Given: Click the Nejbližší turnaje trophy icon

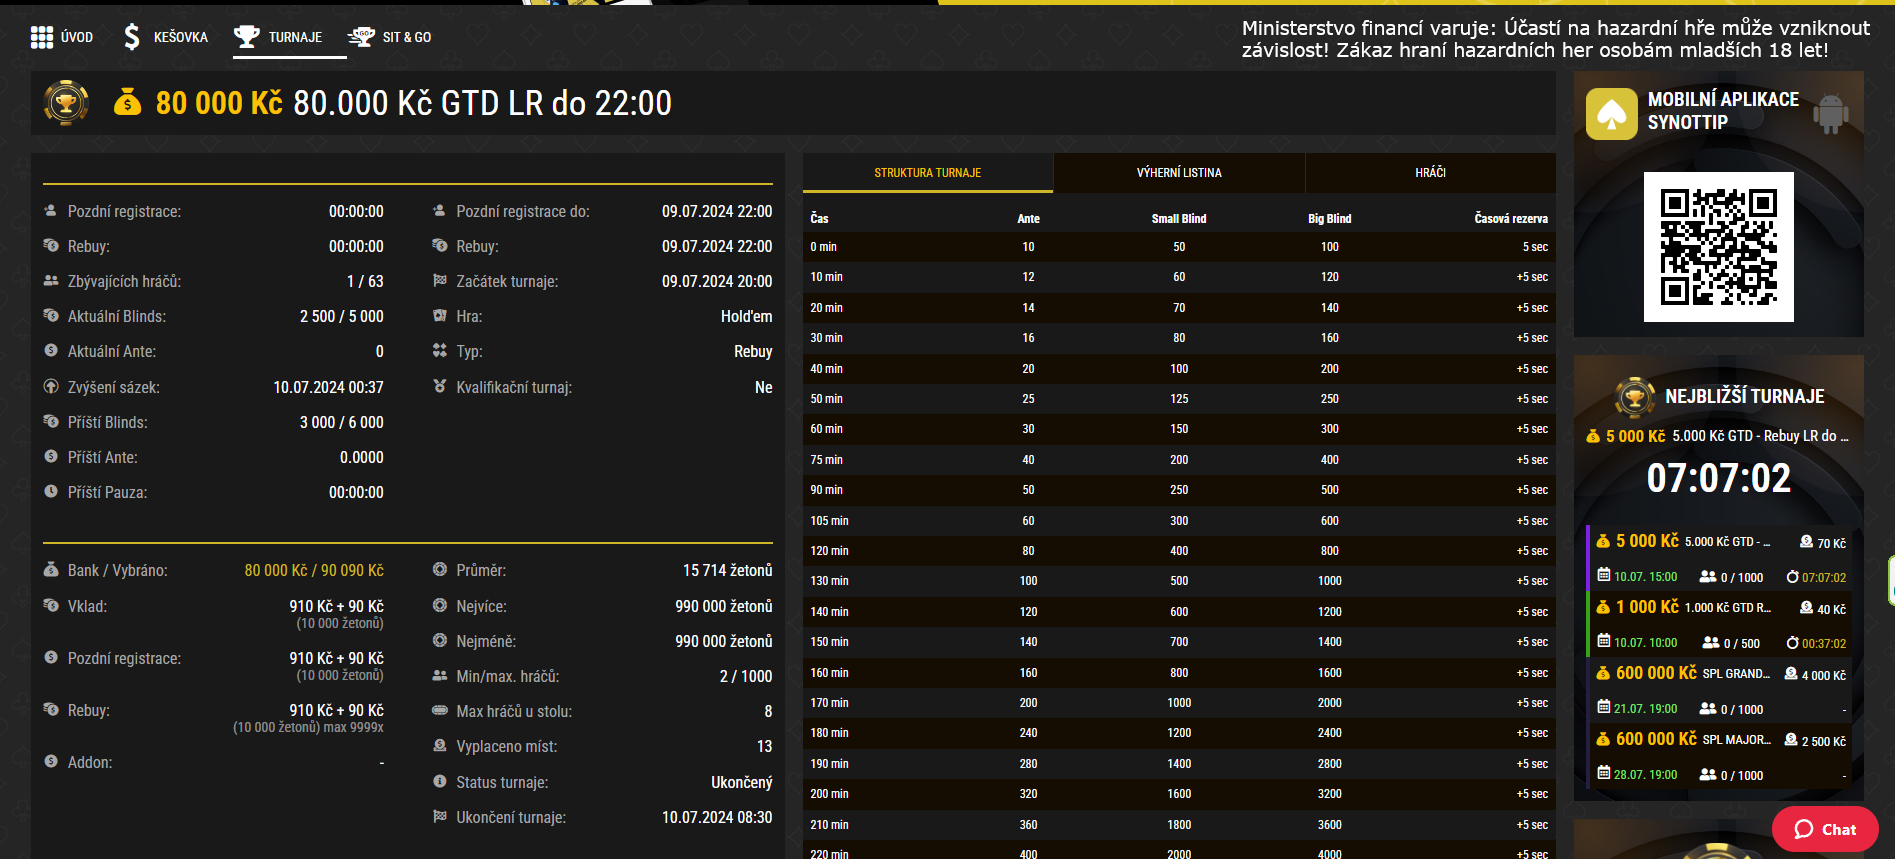Looking at the screenshot, I should click(x=1634, y=397).
